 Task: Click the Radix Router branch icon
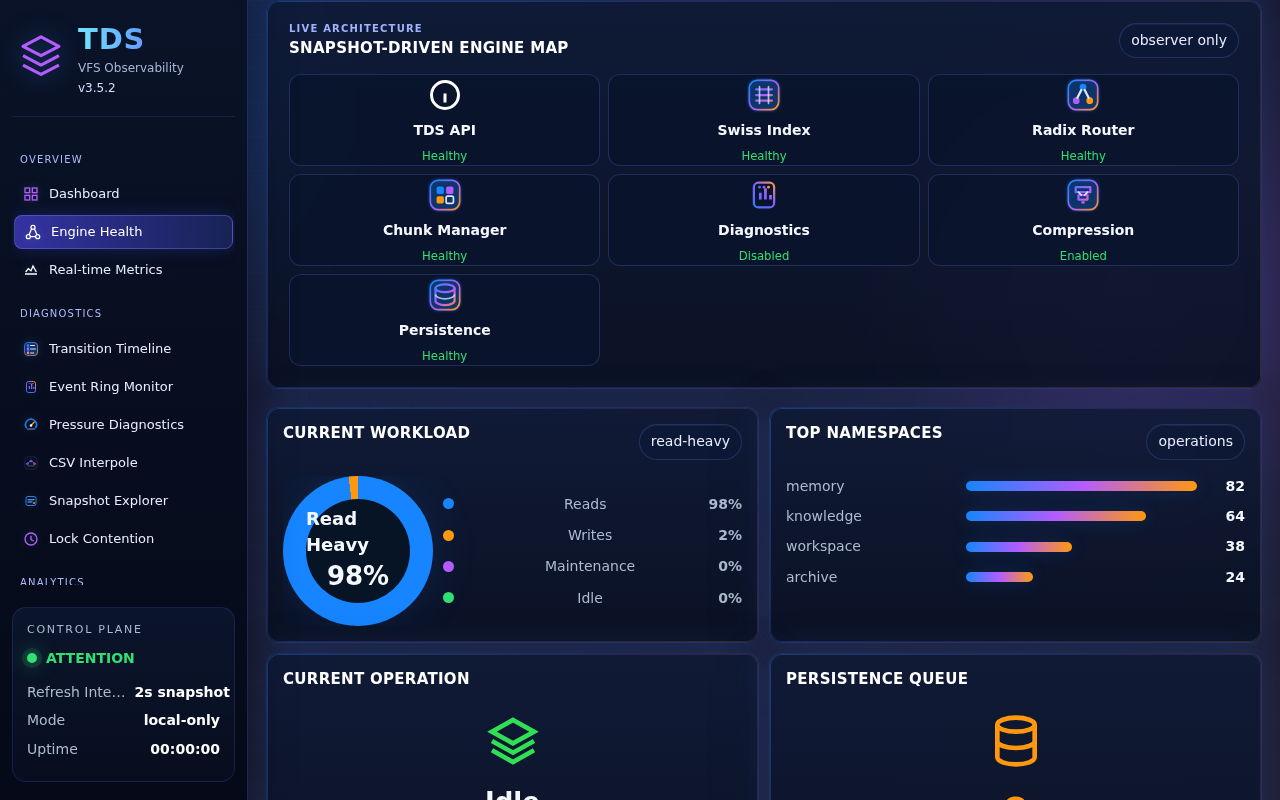point(1083,95)
